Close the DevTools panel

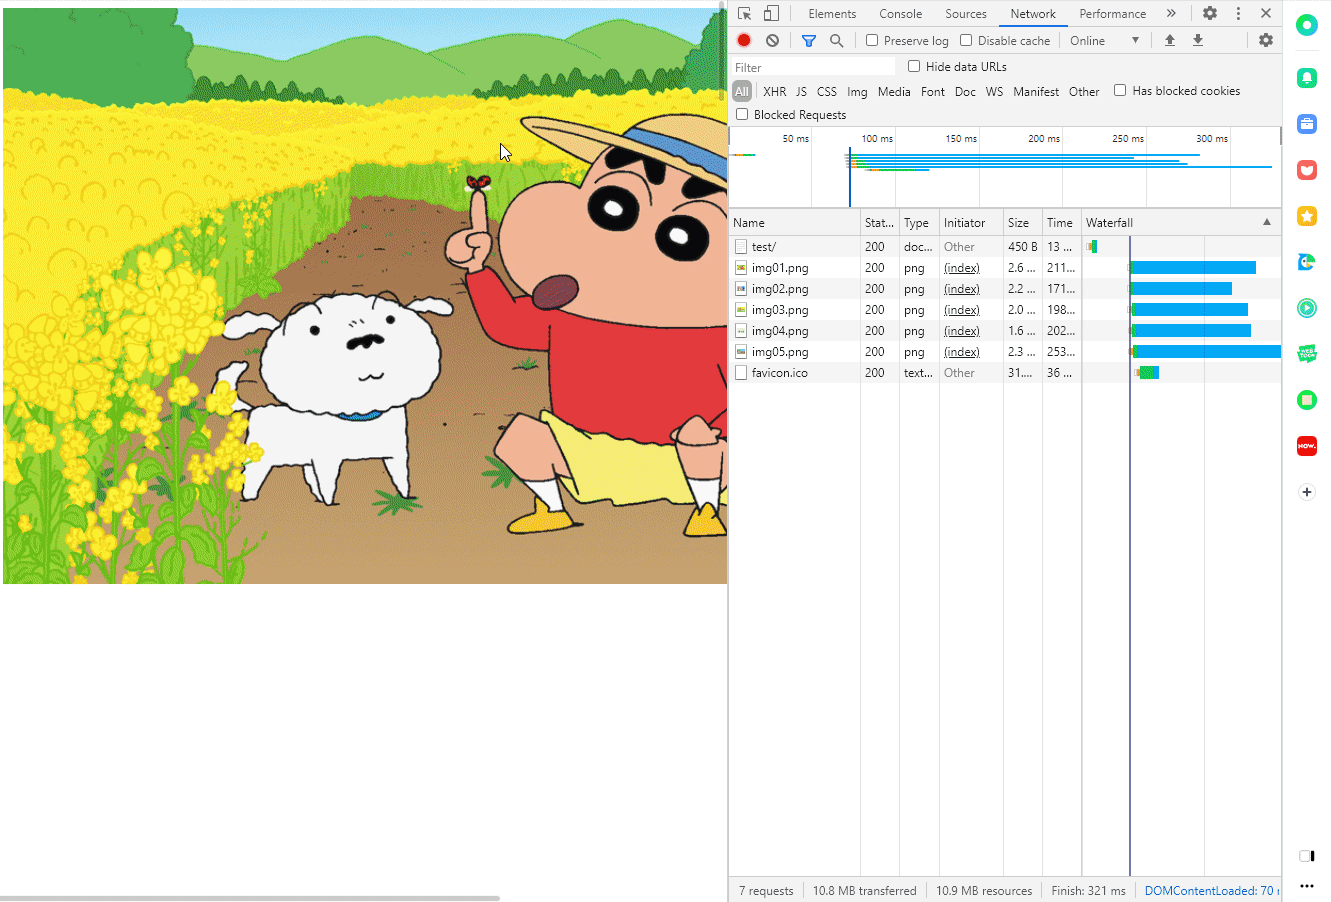tap(1266, 13)
